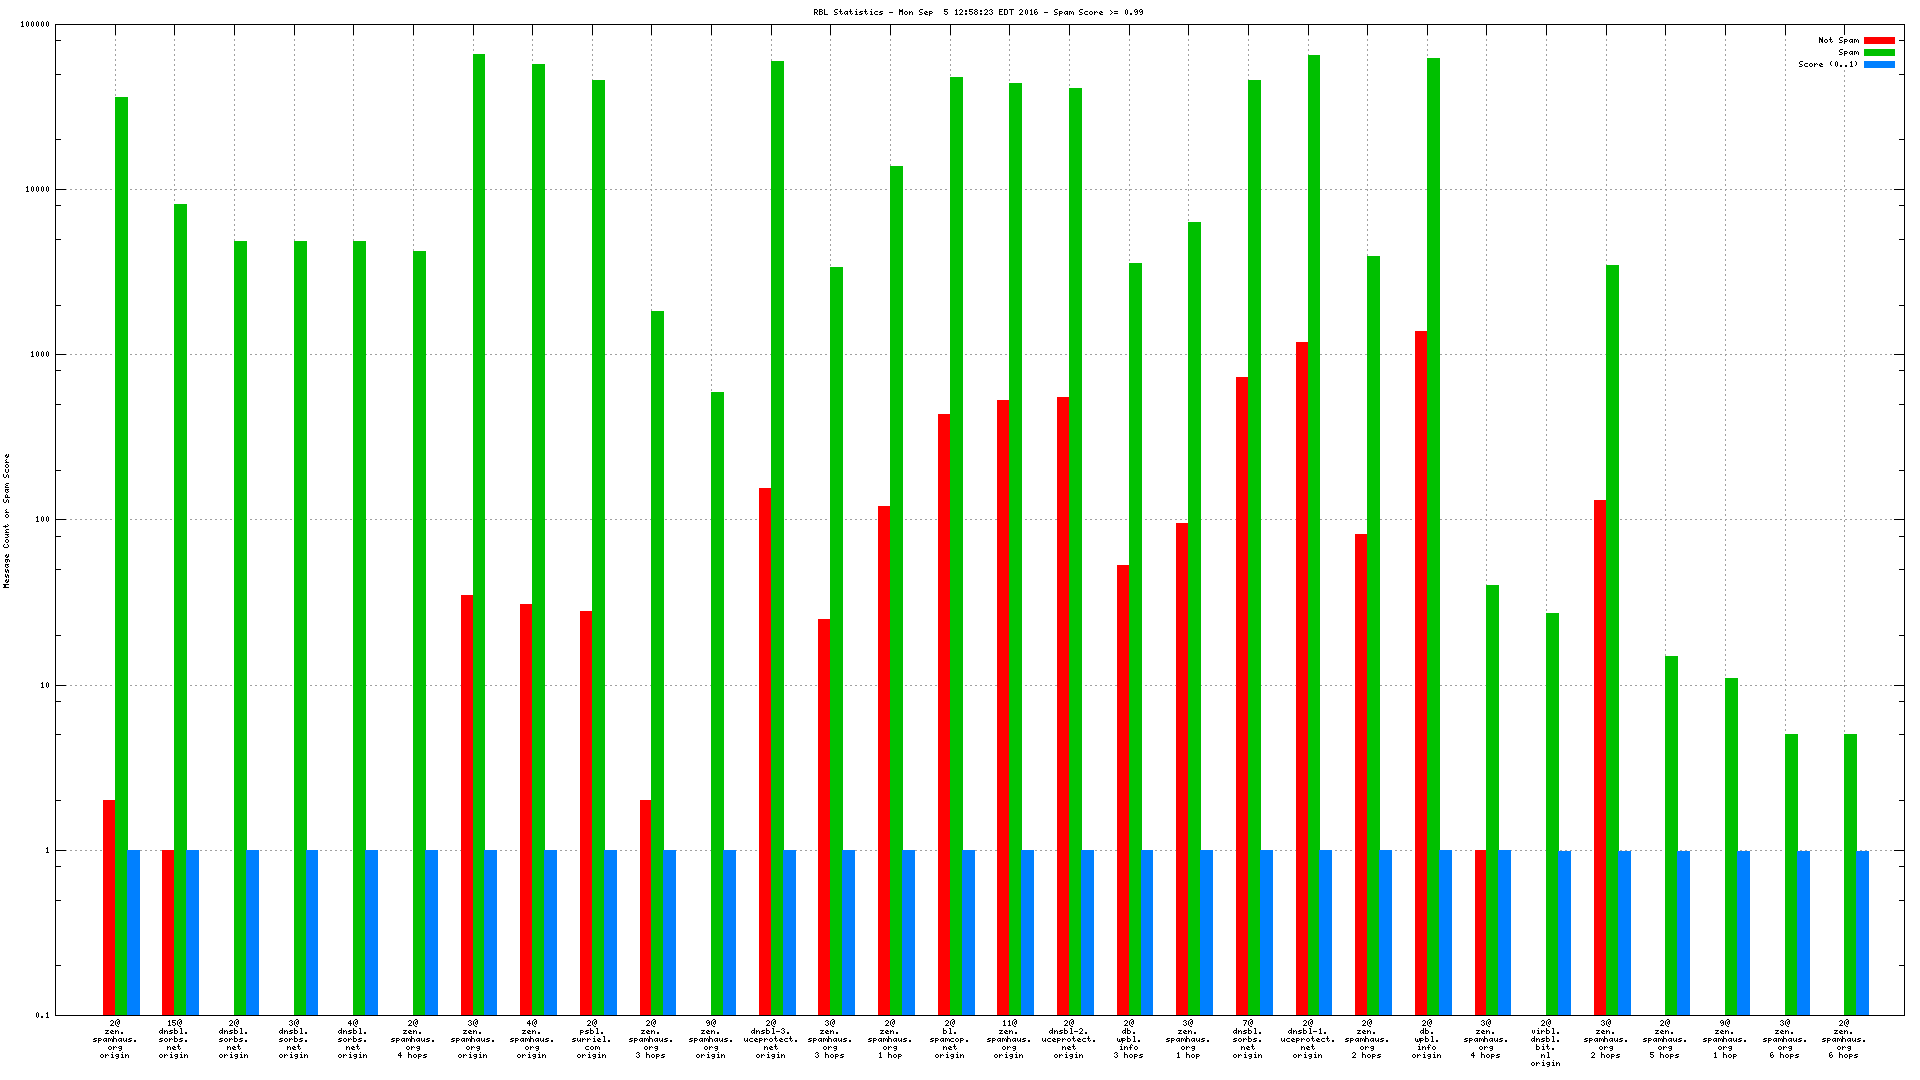Click the zen.spamhaus.org 5 hops label
1920x1080 pixels.
[x=1665, y=1039]
